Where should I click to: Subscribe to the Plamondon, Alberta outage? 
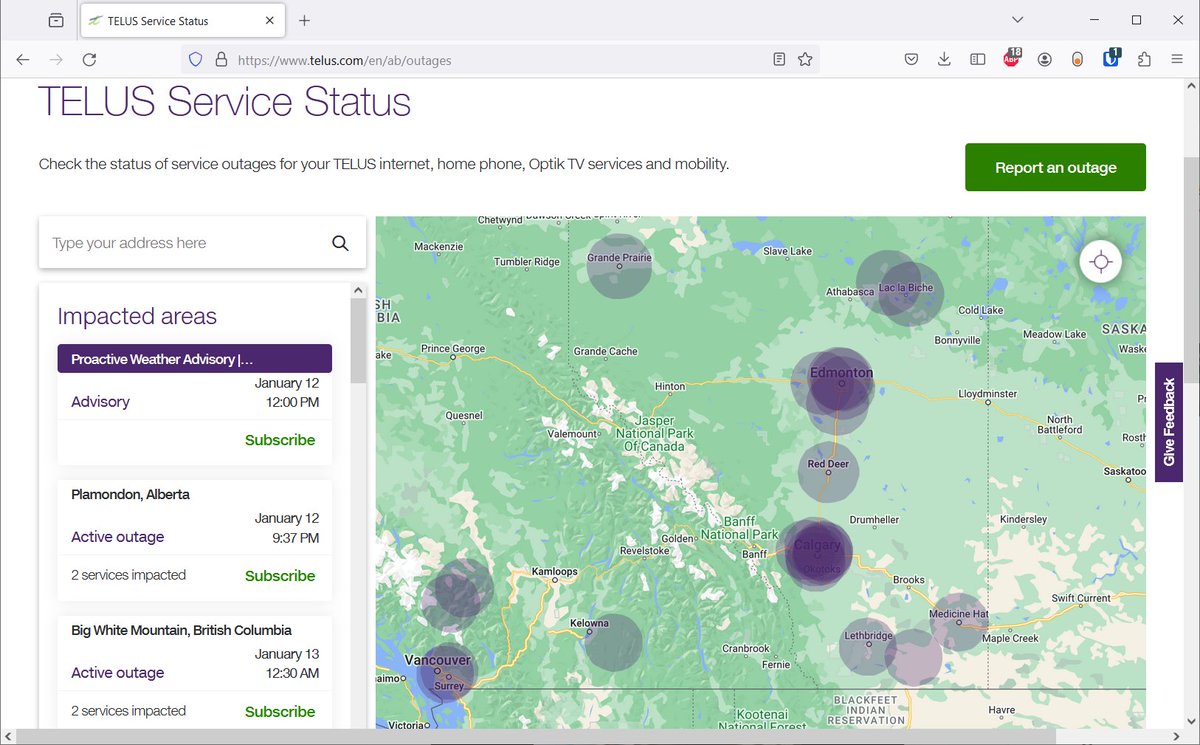[x=280, y=576]
